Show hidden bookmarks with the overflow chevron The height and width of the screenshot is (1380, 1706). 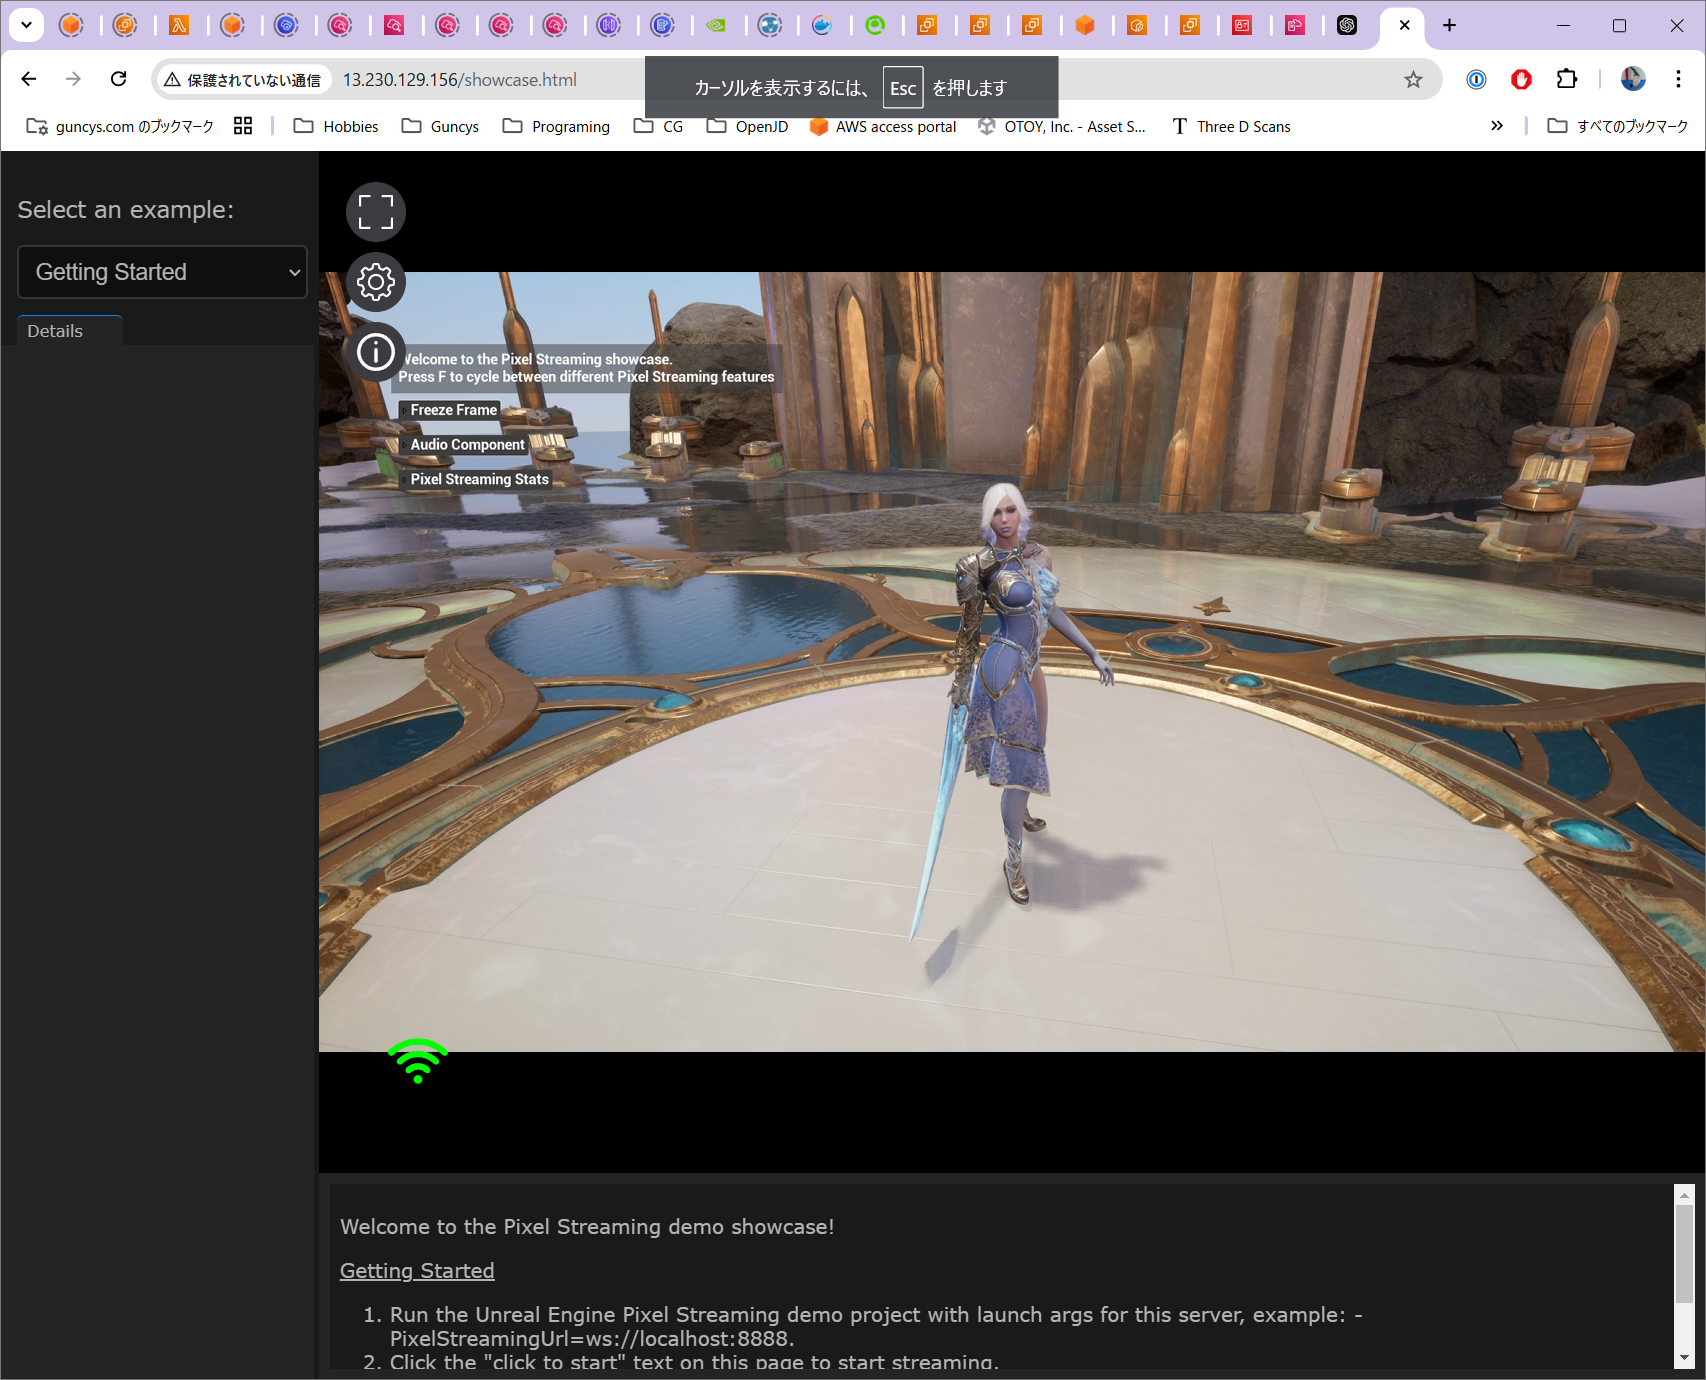click(x=1497, y=126)
